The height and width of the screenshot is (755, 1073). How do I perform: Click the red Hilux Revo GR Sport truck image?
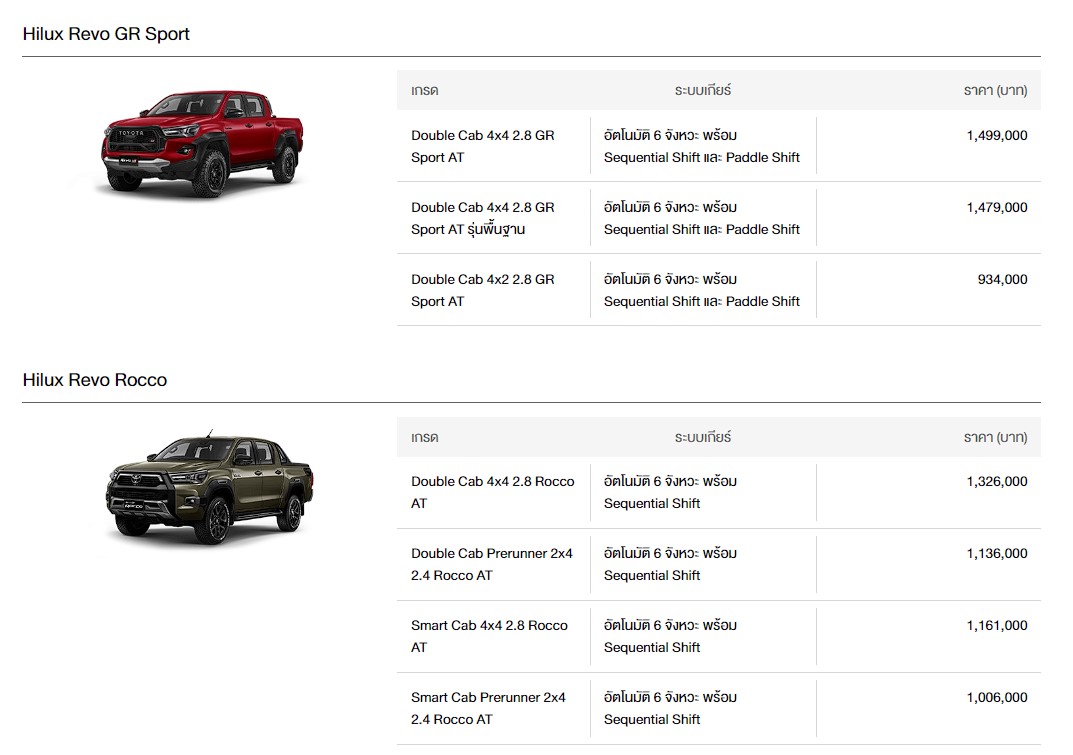[202, 142]
